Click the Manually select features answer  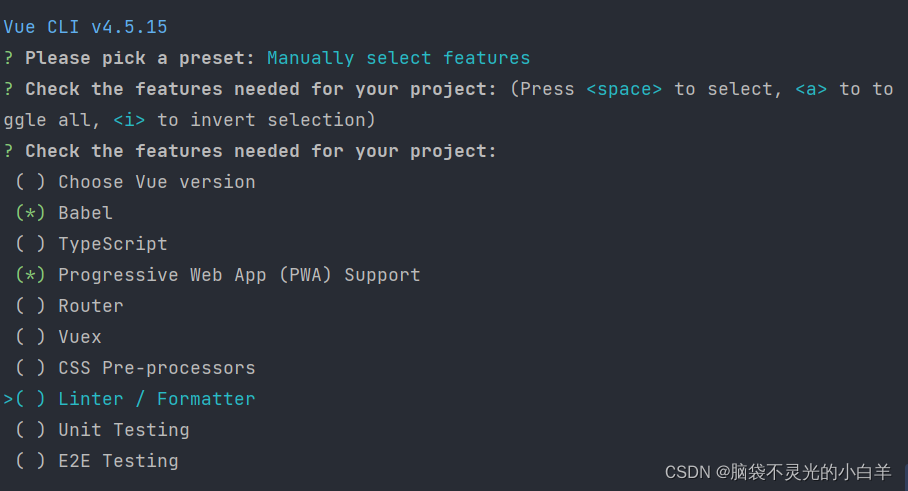click(x=398, y=58)
